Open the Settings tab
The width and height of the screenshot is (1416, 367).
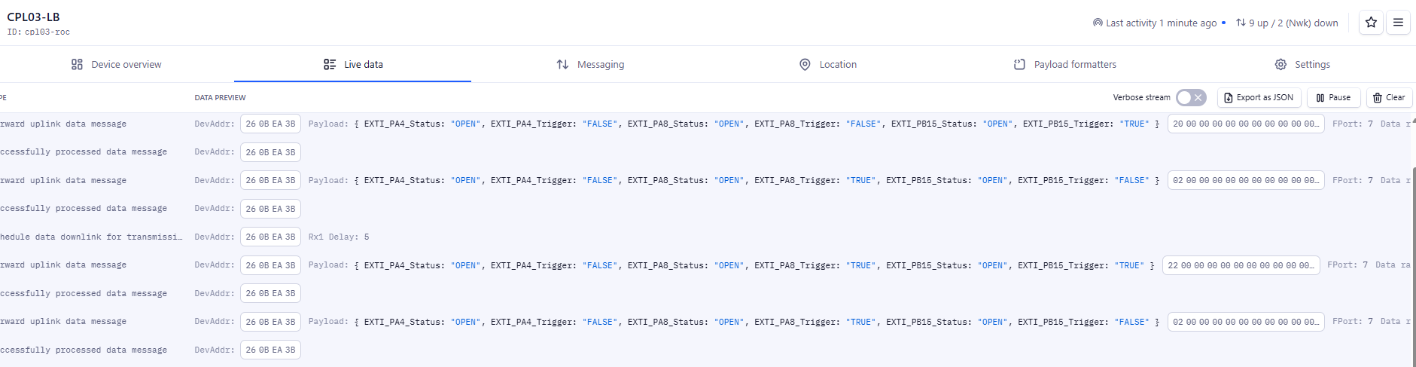(x=1302, y=65)
